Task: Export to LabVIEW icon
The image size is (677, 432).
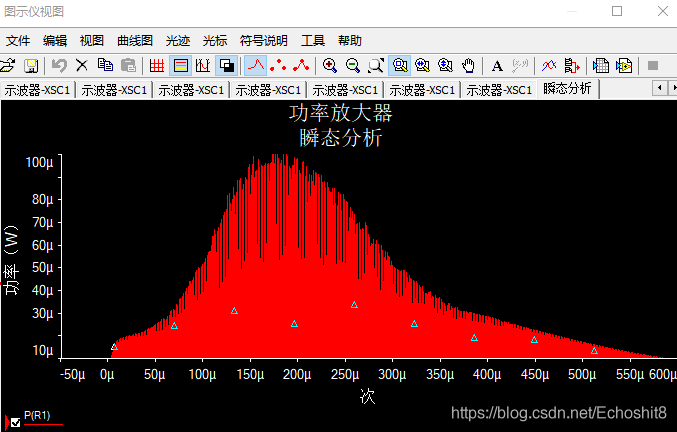Action: (624, 66)
